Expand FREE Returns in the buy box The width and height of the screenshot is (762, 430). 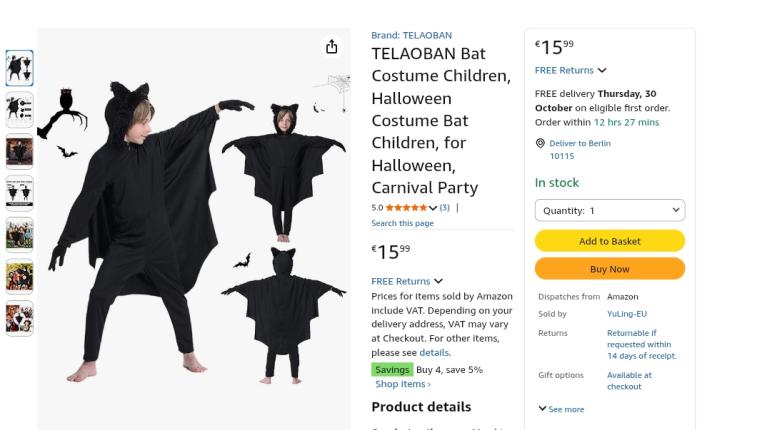tap(571, 71)
